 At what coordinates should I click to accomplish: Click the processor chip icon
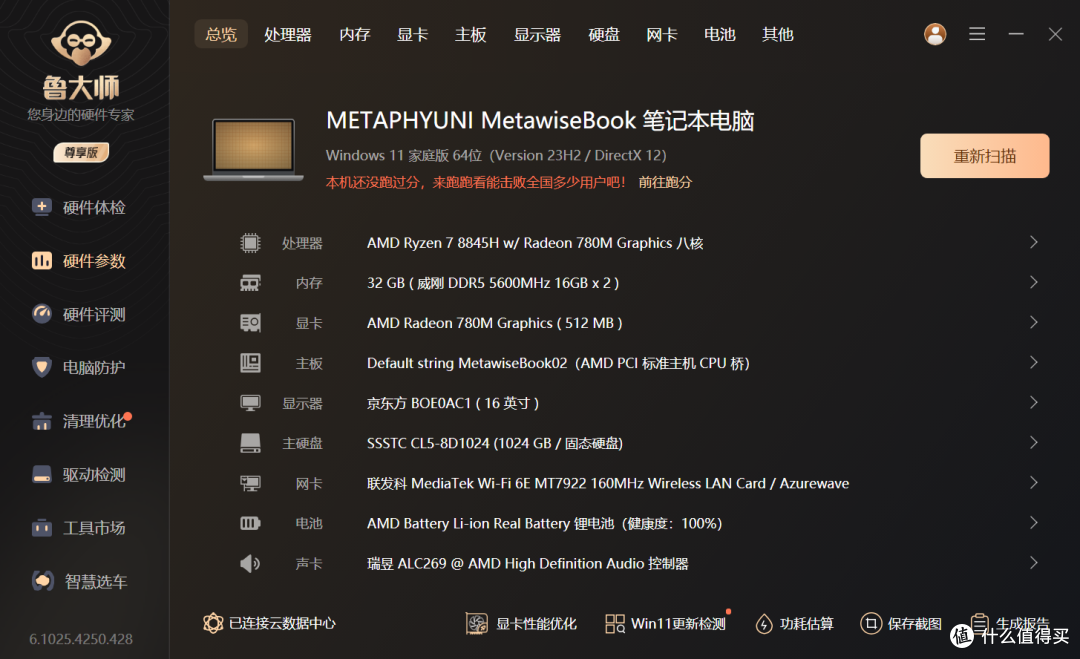click(250, 243)
